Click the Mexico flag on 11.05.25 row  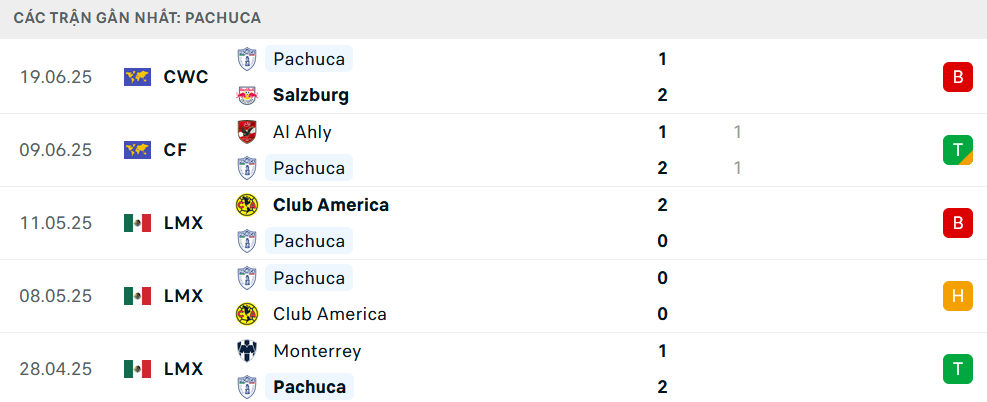pyautogui.click(x=137, y=223)
